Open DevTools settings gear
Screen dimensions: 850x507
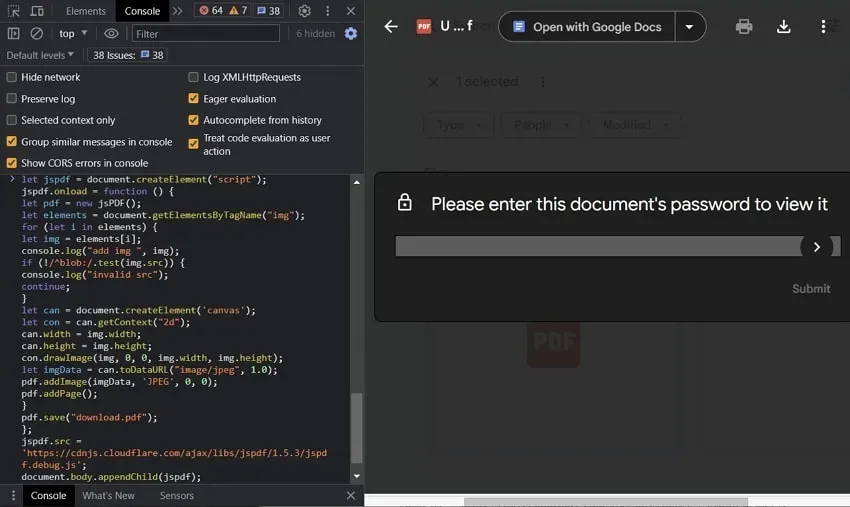[x=305, y=11]
